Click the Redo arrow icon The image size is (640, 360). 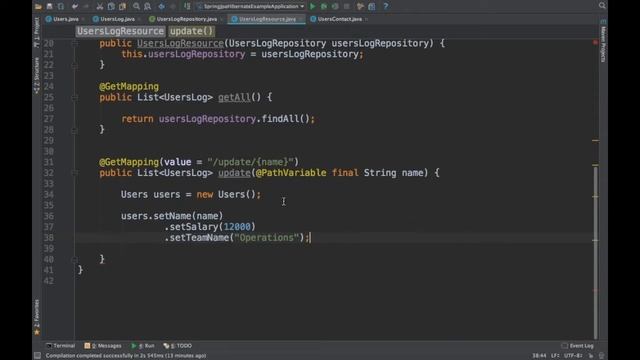[86, 6]
